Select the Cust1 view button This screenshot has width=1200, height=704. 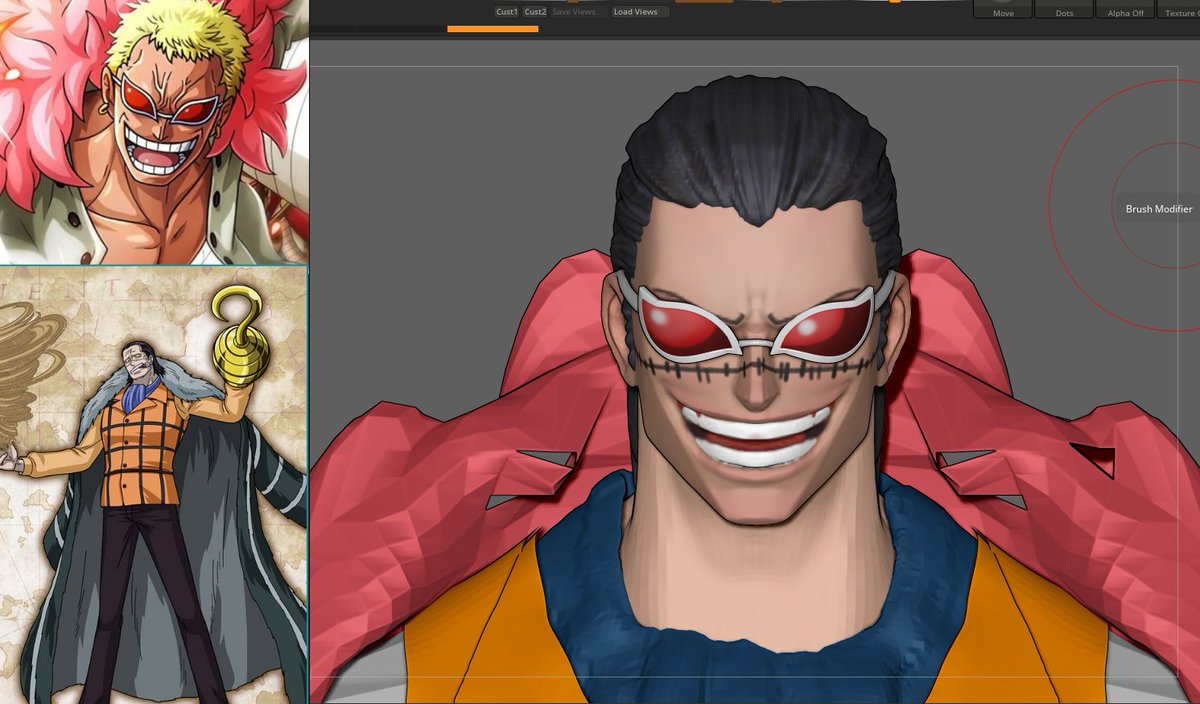[x=507, y=12]
